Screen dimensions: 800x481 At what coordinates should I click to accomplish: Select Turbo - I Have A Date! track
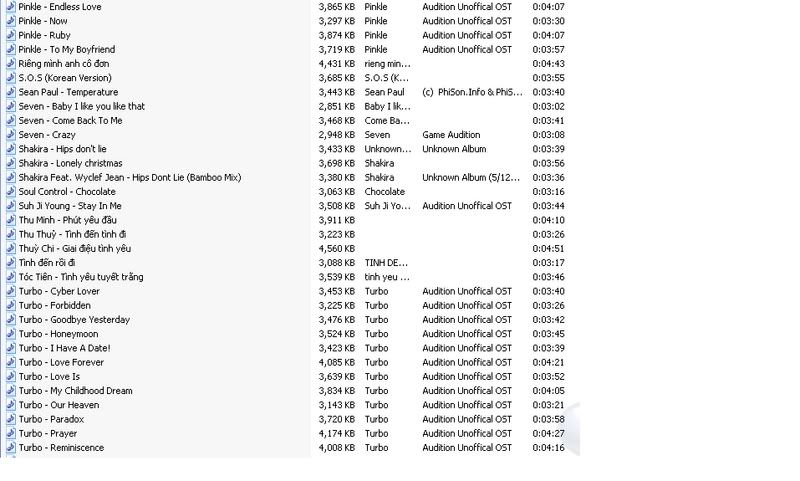coord(64,348)
